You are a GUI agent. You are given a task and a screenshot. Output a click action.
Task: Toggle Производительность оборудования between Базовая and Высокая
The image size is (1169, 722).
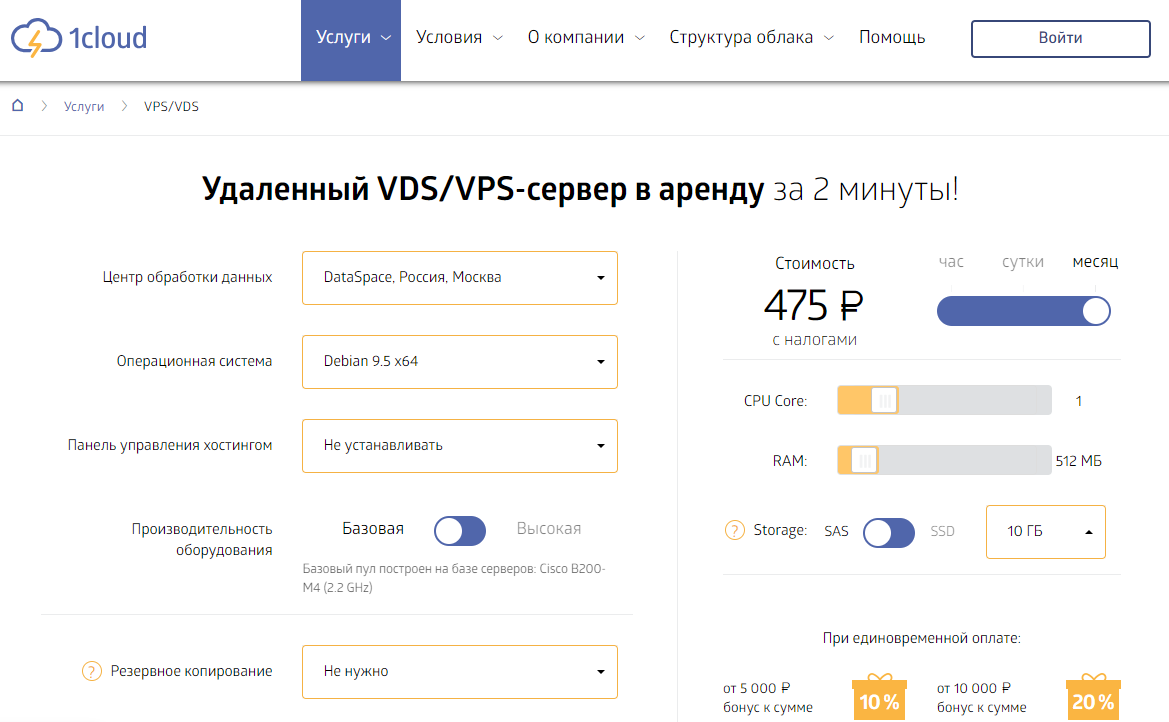459,531
